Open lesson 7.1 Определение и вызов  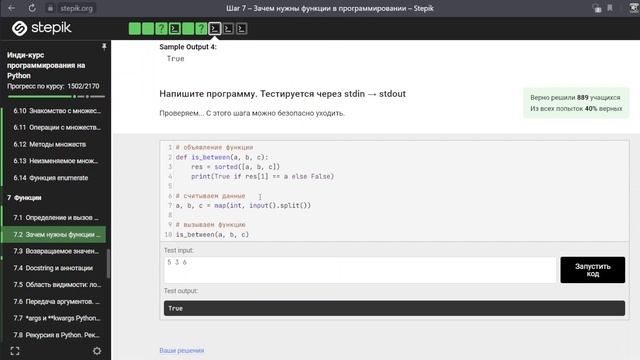click(56, 218)
